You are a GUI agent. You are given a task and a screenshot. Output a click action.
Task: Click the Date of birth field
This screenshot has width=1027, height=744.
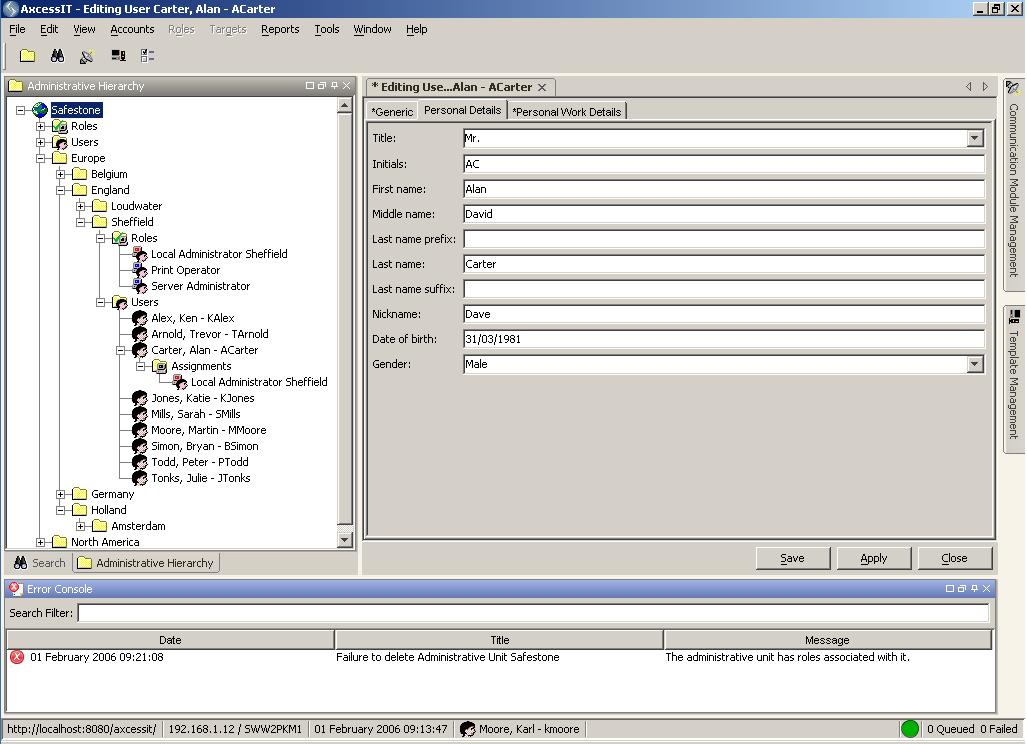(724, 339)
